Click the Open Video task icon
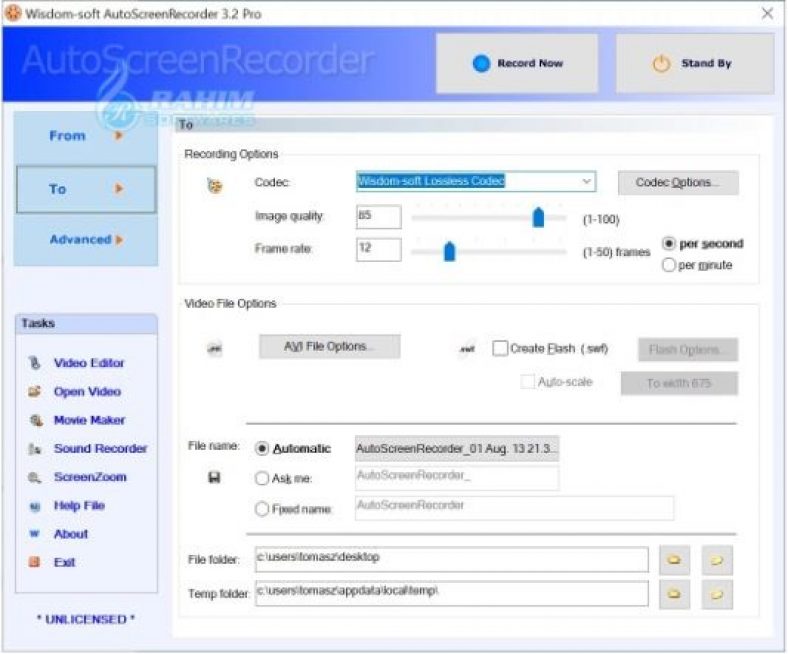 coord(34,391)
